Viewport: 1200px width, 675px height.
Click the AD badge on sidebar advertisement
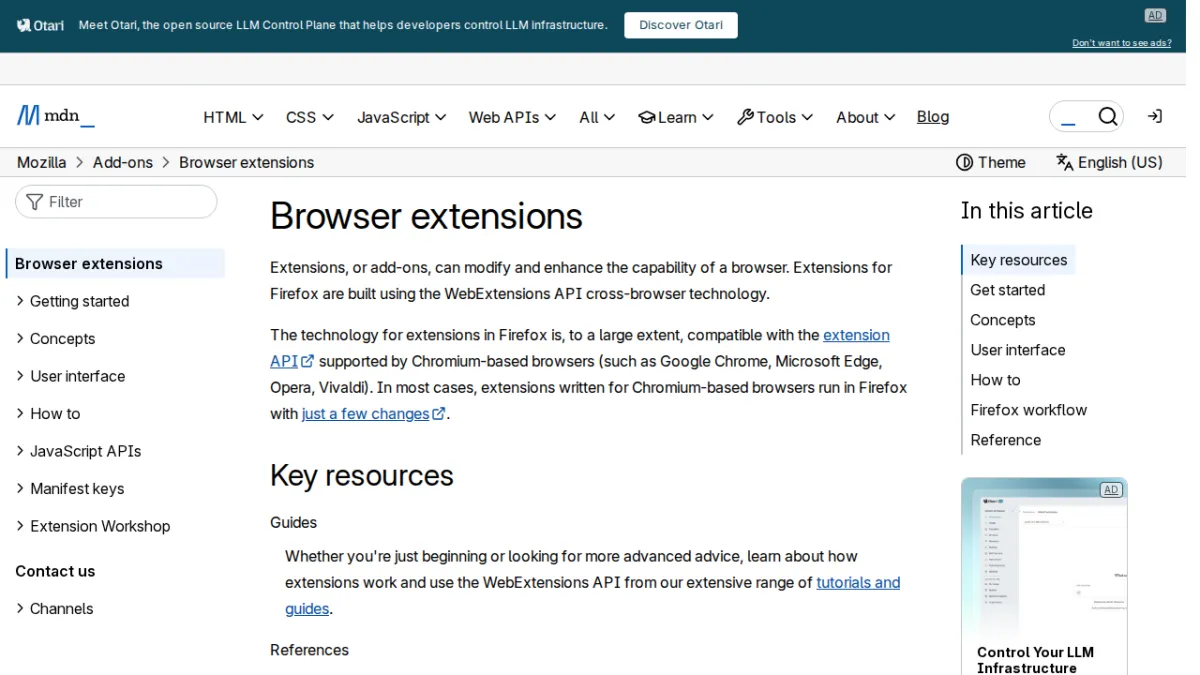[x=1110, y=490]
